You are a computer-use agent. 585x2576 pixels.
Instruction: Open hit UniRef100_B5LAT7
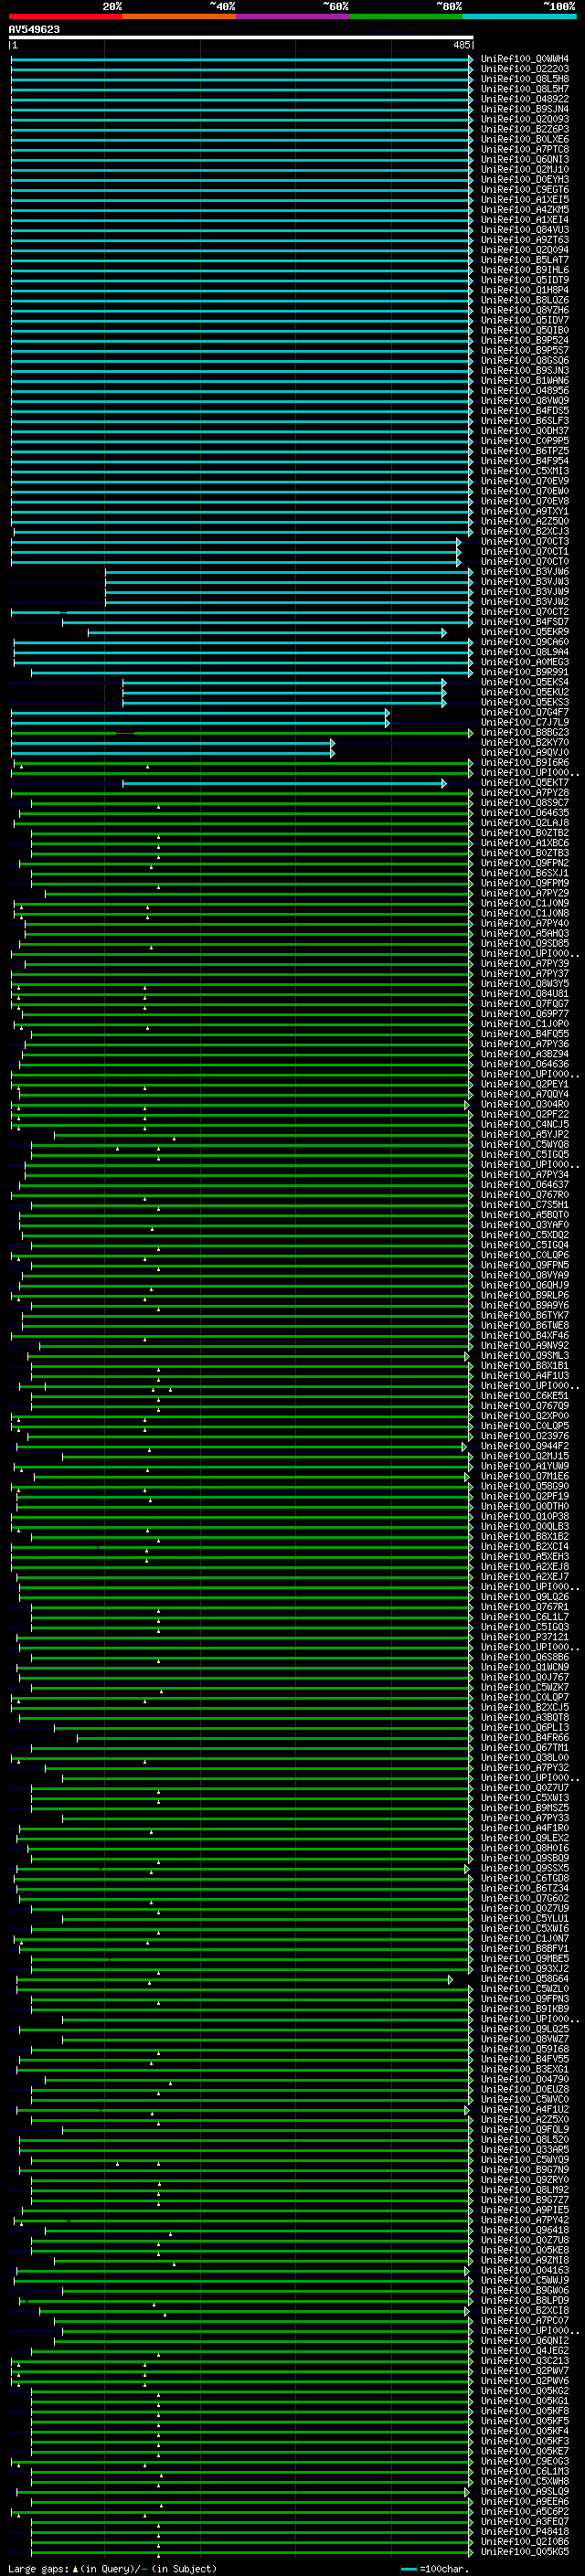[525, 260]
